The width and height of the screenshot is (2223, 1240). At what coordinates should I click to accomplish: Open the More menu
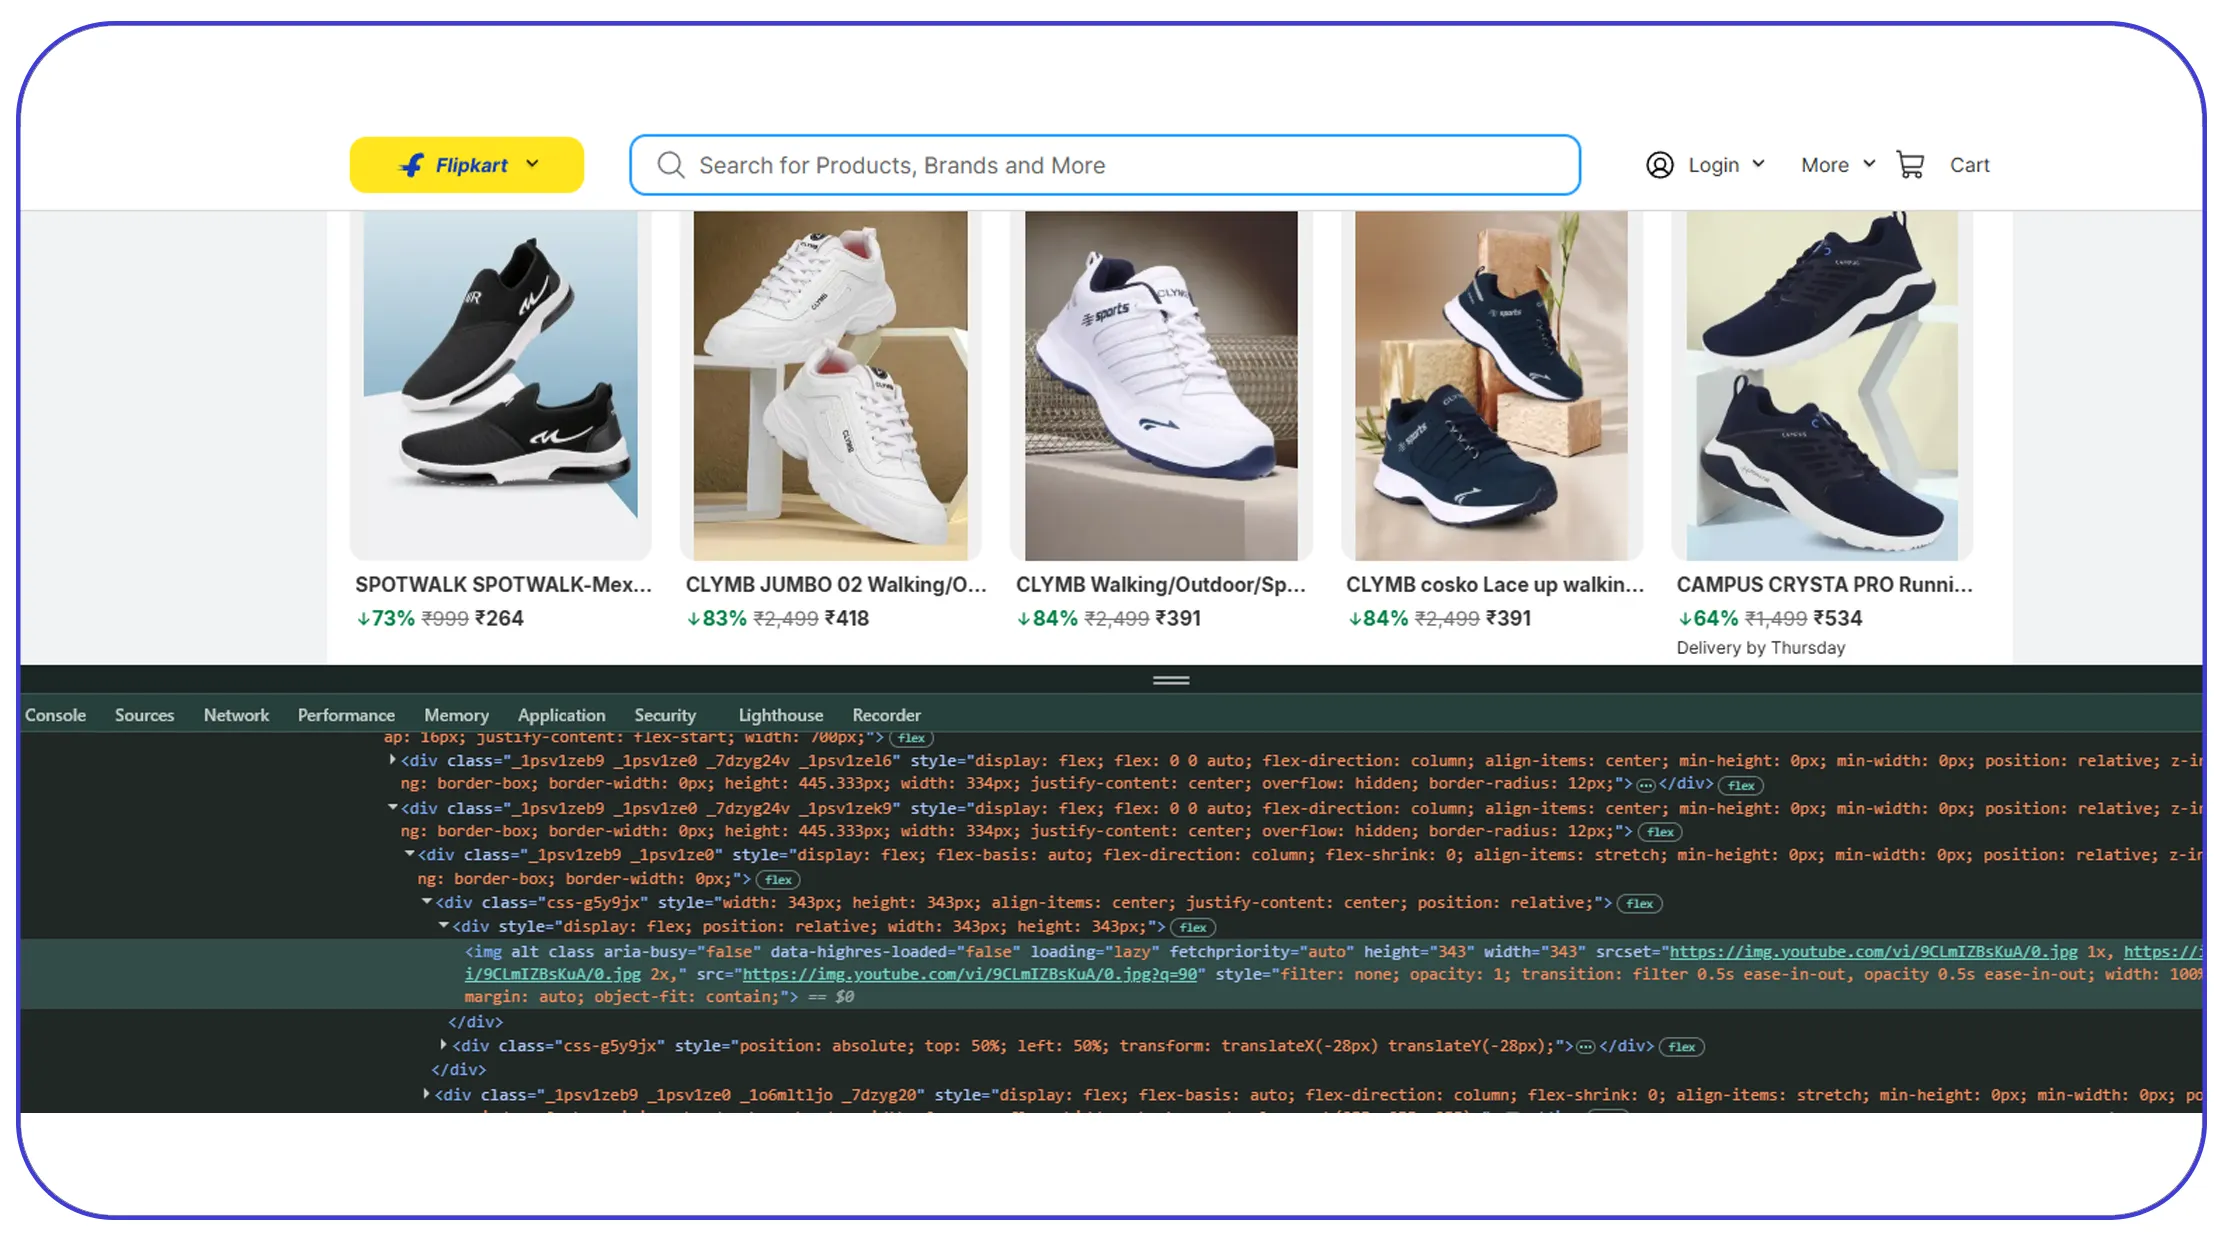1825,165
